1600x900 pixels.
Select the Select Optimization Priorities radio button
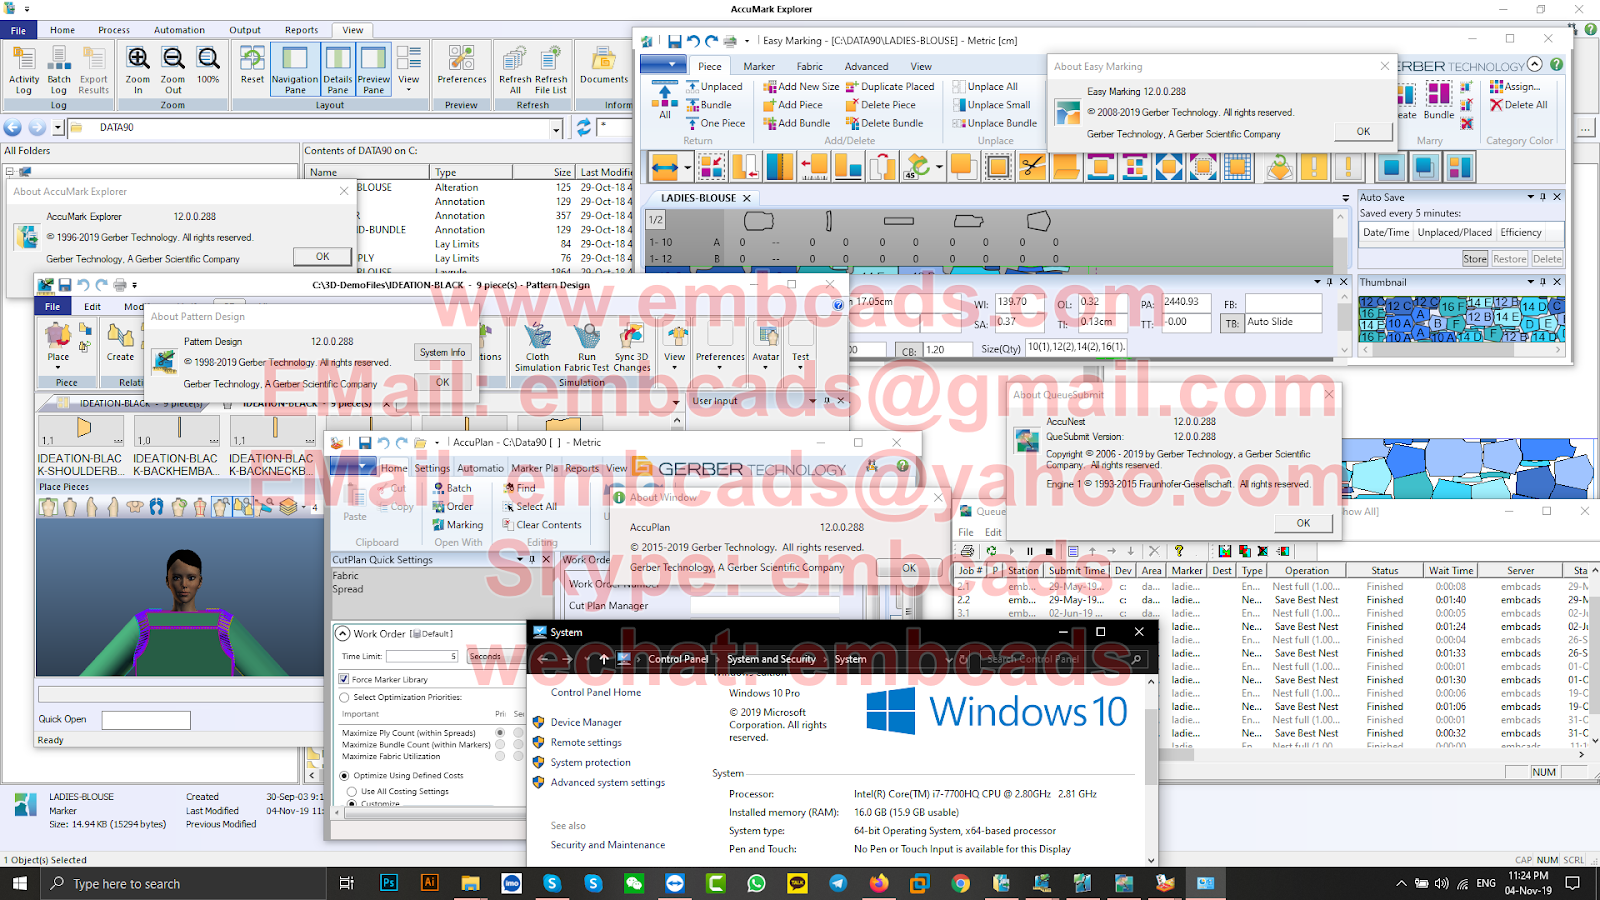click(x=345, y=697)
